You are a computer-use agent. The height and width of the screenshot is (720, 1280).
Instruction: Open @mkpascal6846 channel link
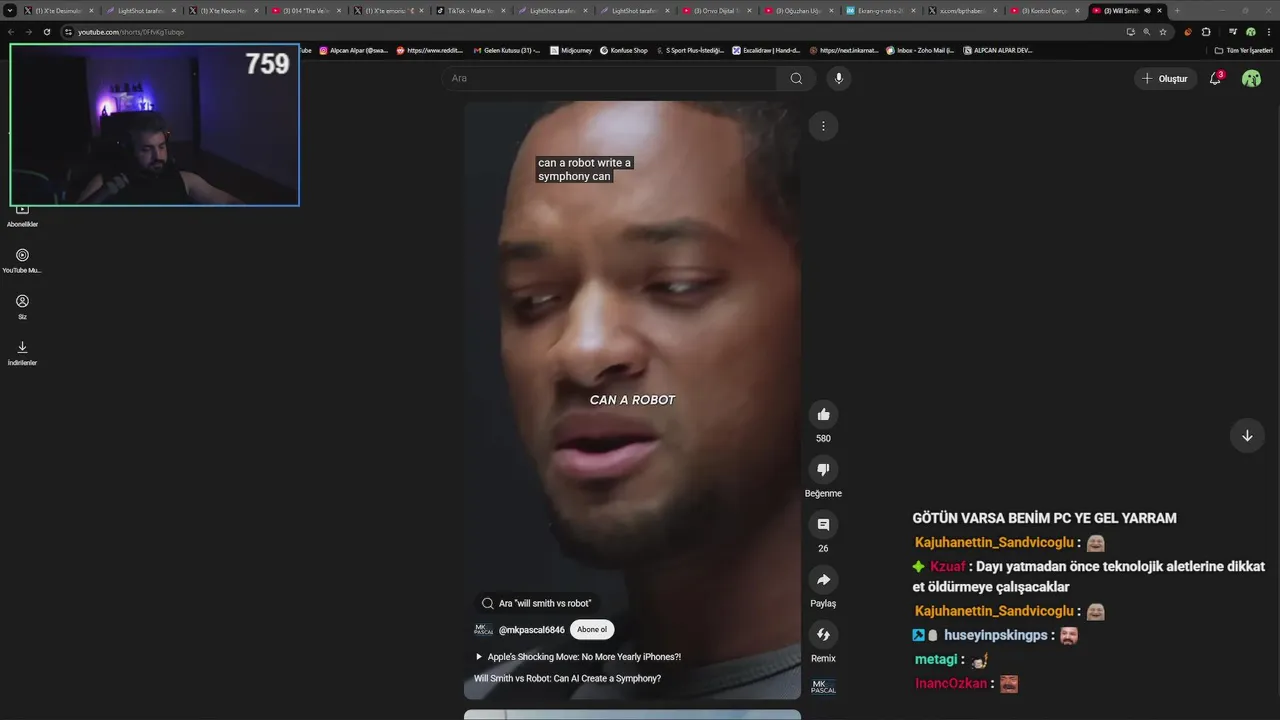[531, 630]
